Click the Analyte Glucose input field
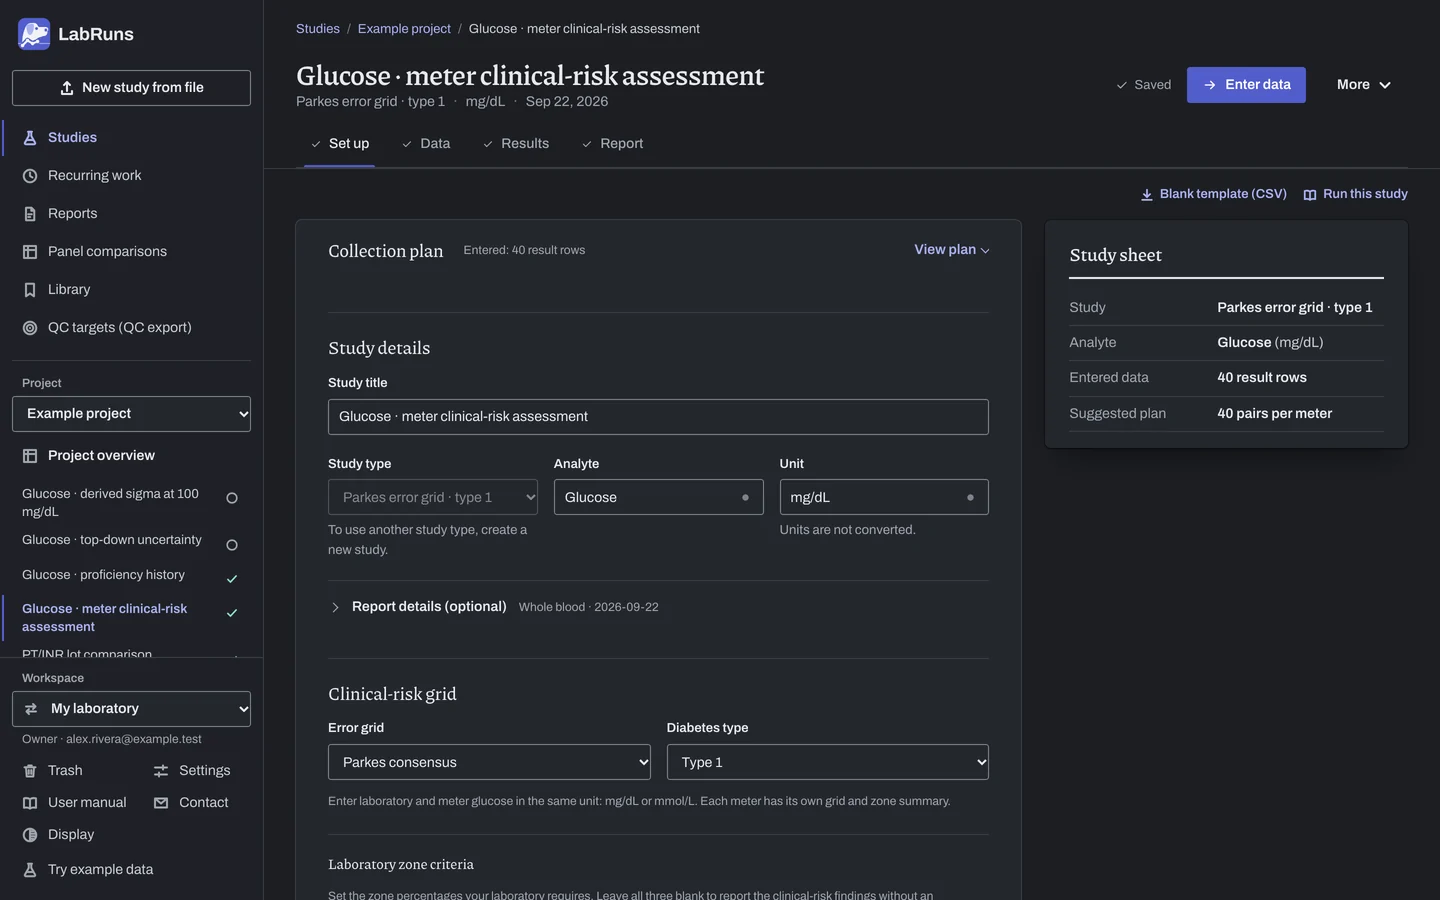Image resolution: width=1440 pixels, height=900 pixels. (658, 497)
